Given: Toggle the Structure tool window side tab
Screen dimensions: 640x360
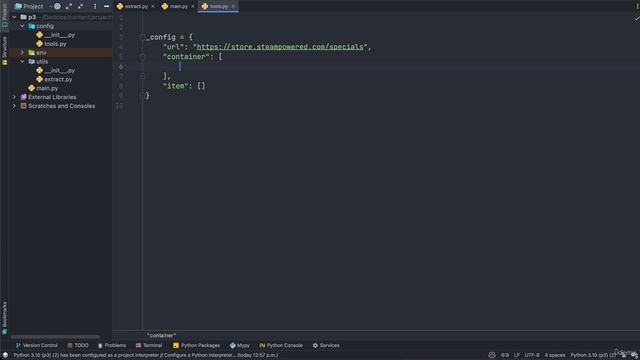Looking at the screenshot, I should click(4, 51).
